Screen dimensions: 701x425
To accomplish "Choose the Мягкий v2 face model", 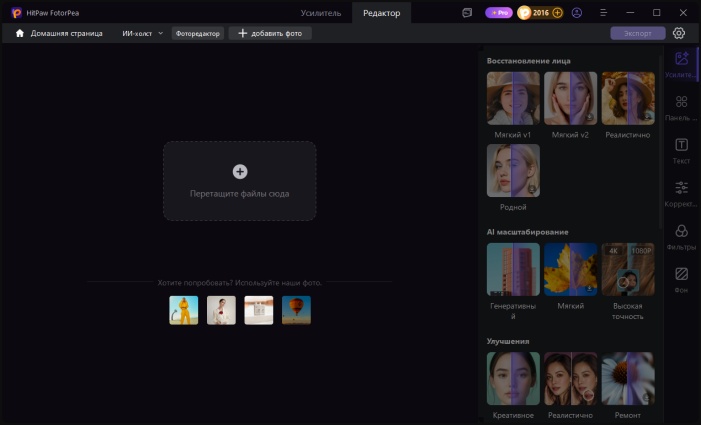I will 570,98.
